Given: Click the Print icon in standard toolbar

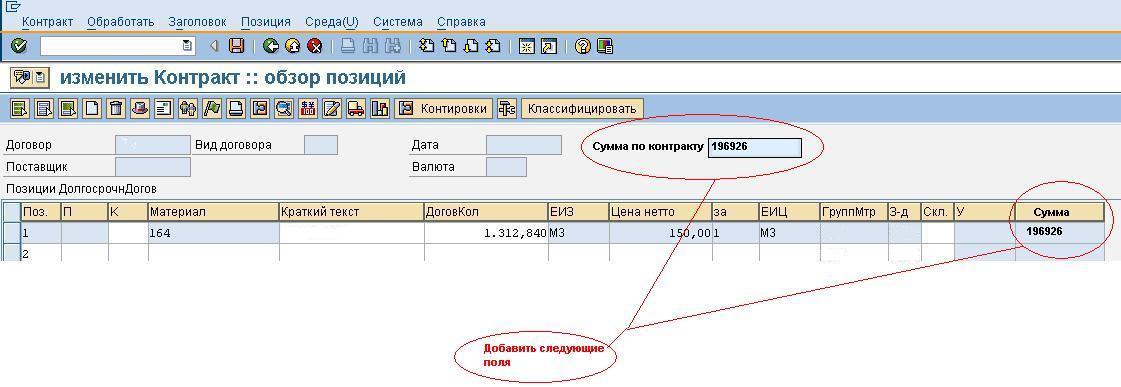Looking at the screenshot, I should coord(347,46).
